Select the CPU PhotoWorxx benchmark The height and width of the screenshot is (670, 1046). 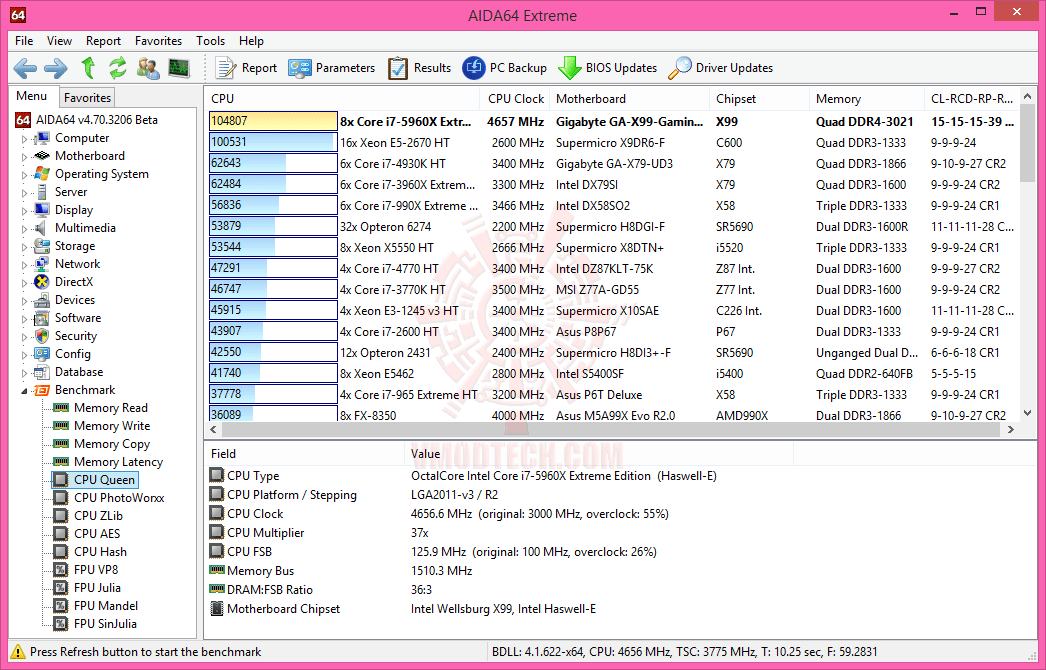tap(119, 498)
